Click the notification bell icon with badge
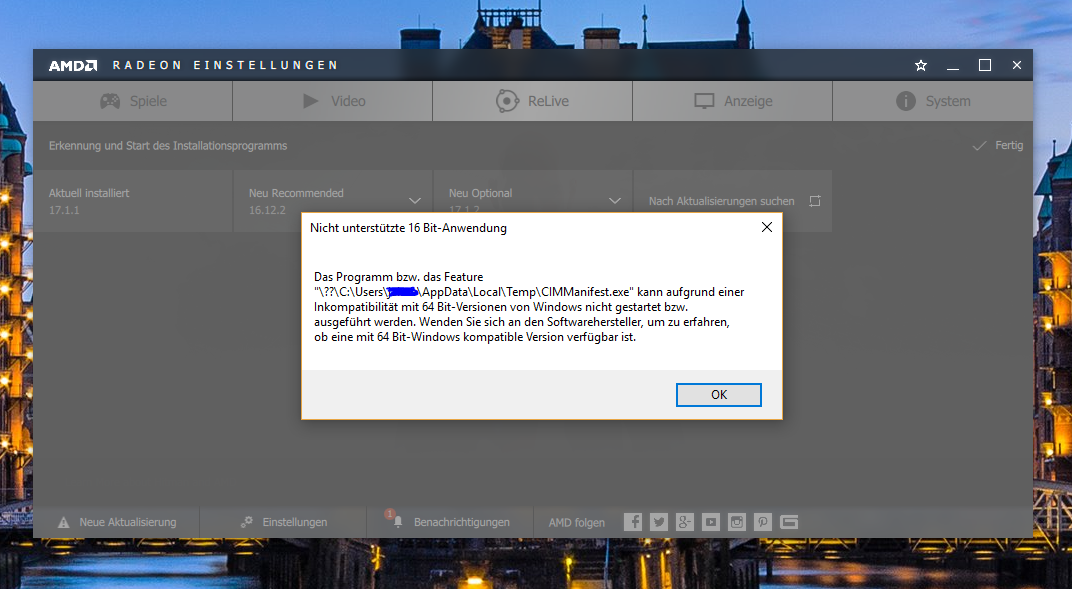1072x589 pixels. point(396,520)
